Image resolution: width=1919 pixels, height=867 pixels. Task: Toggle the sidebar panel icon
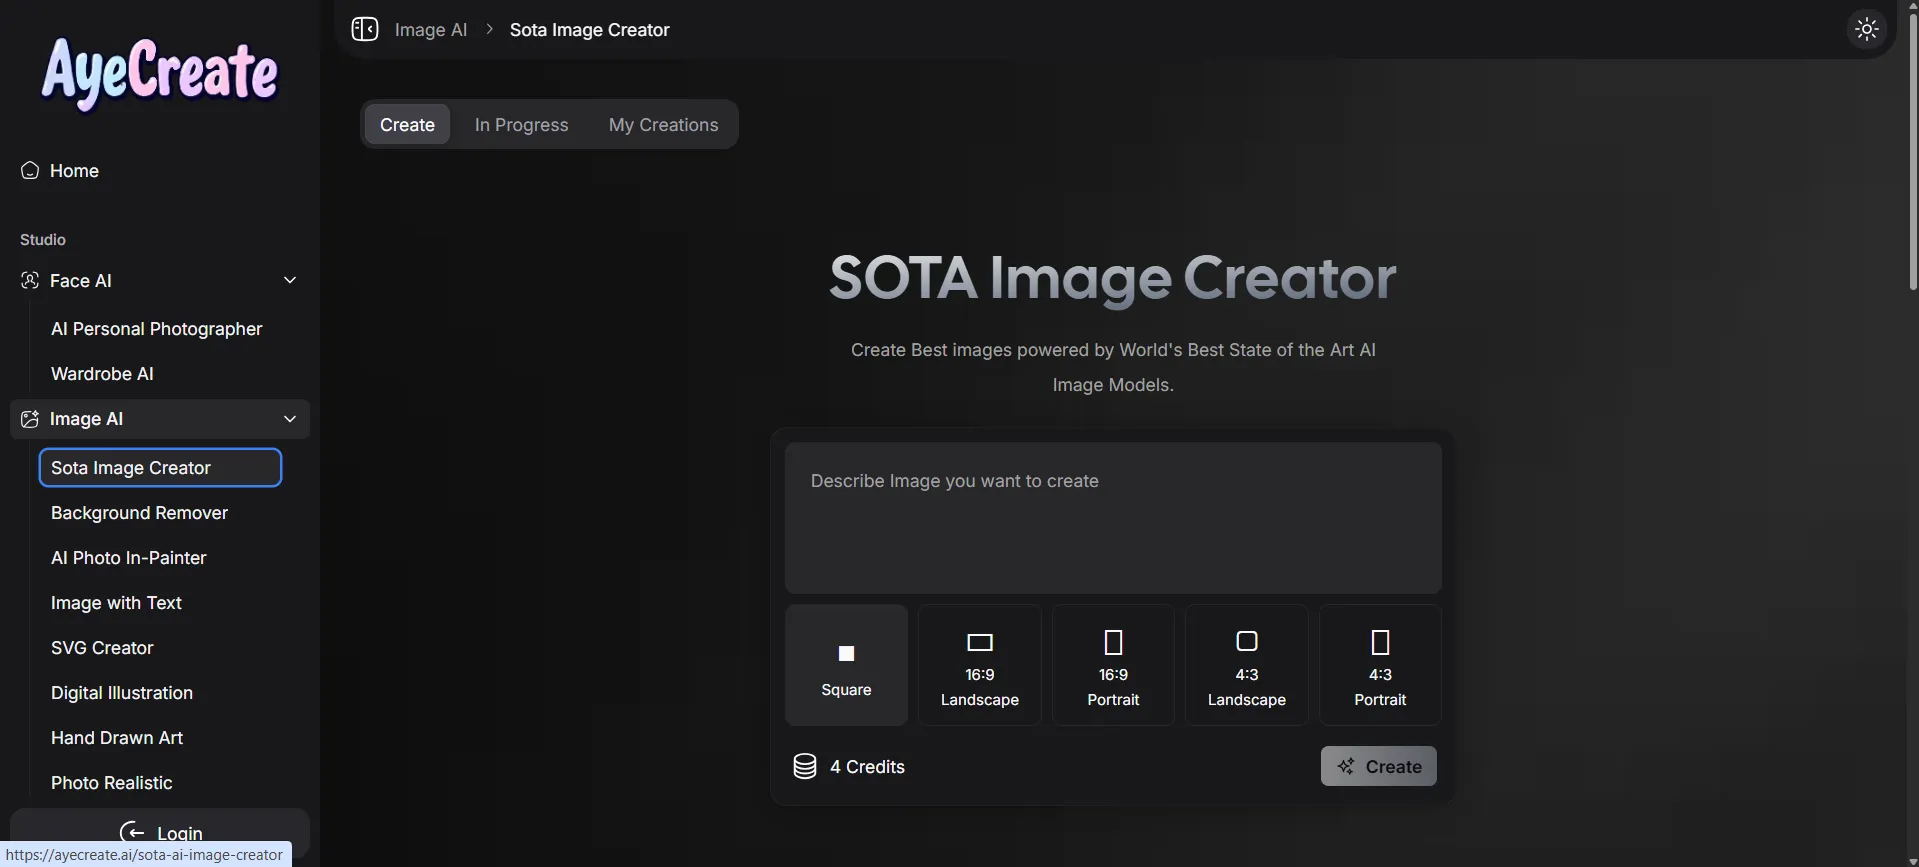coord(365,29)
